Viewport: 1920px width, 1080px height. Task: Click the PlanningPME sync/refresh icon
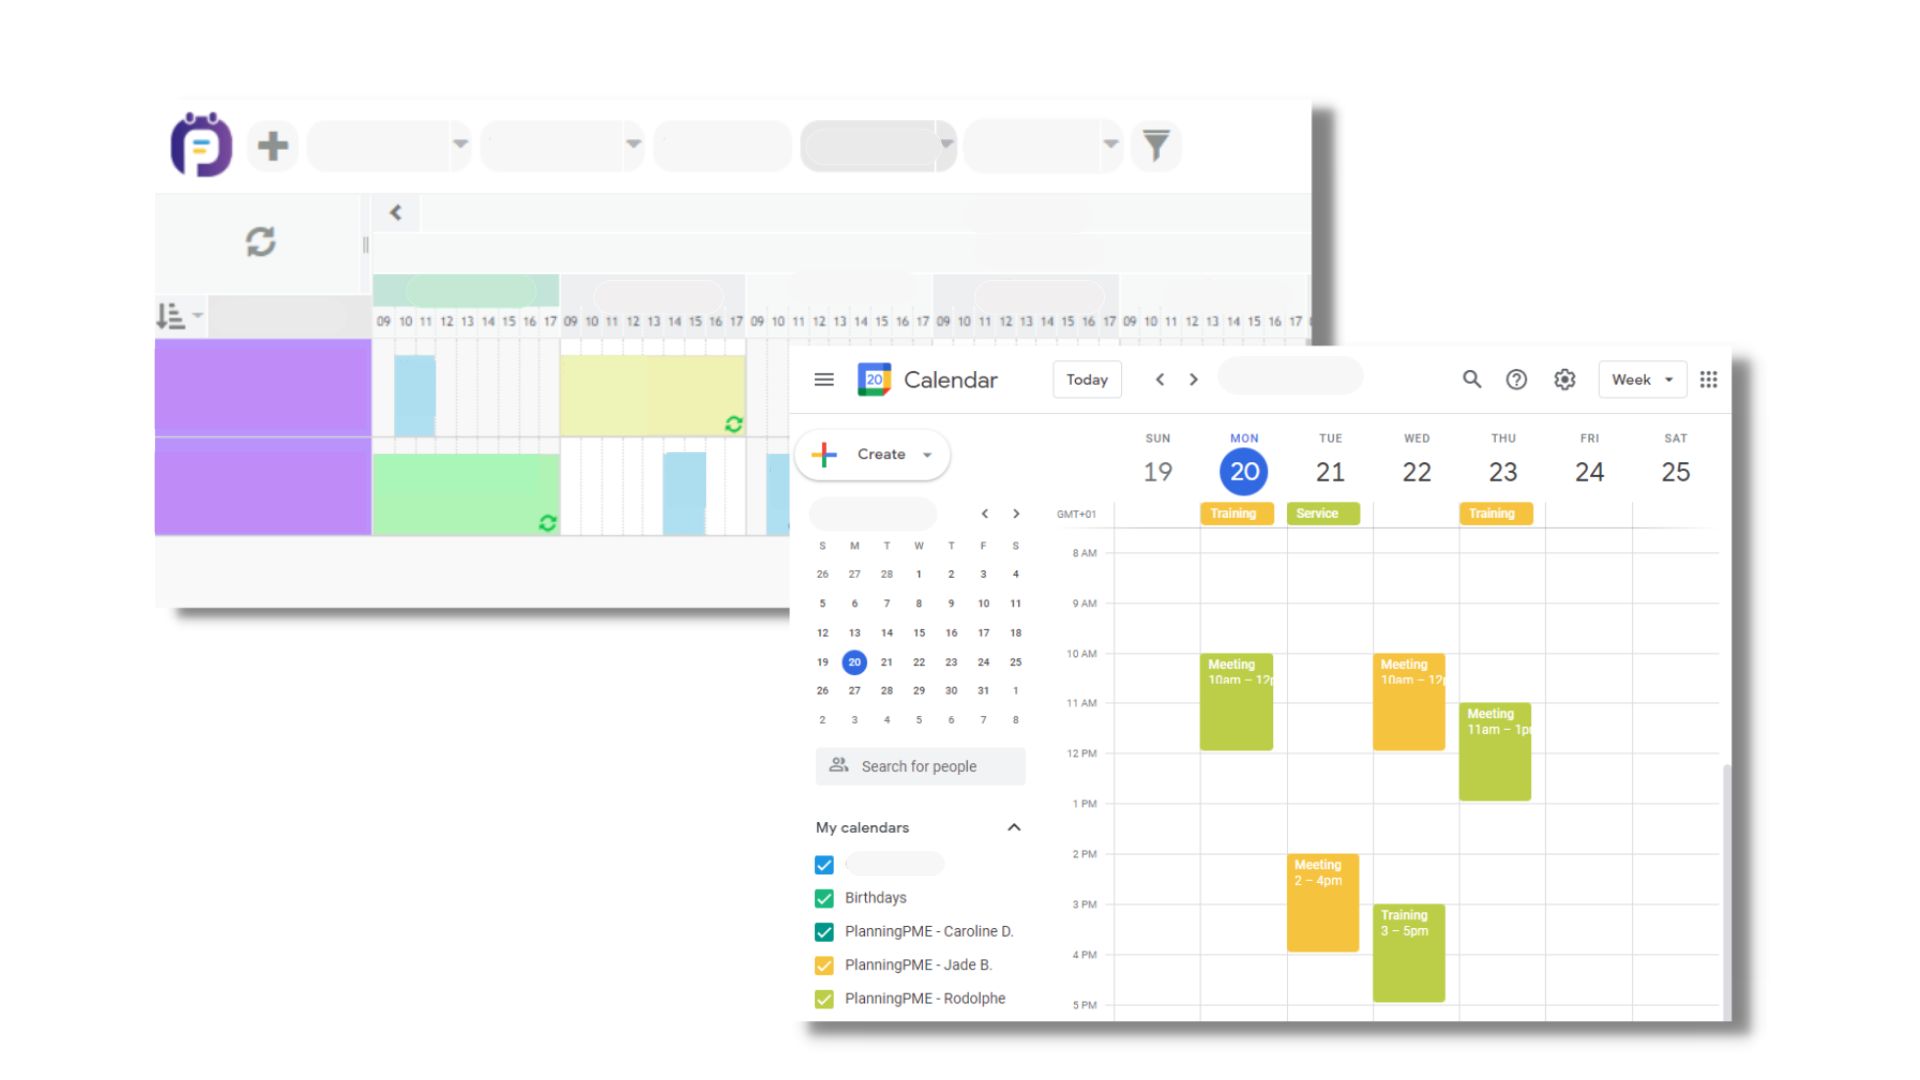260,240
